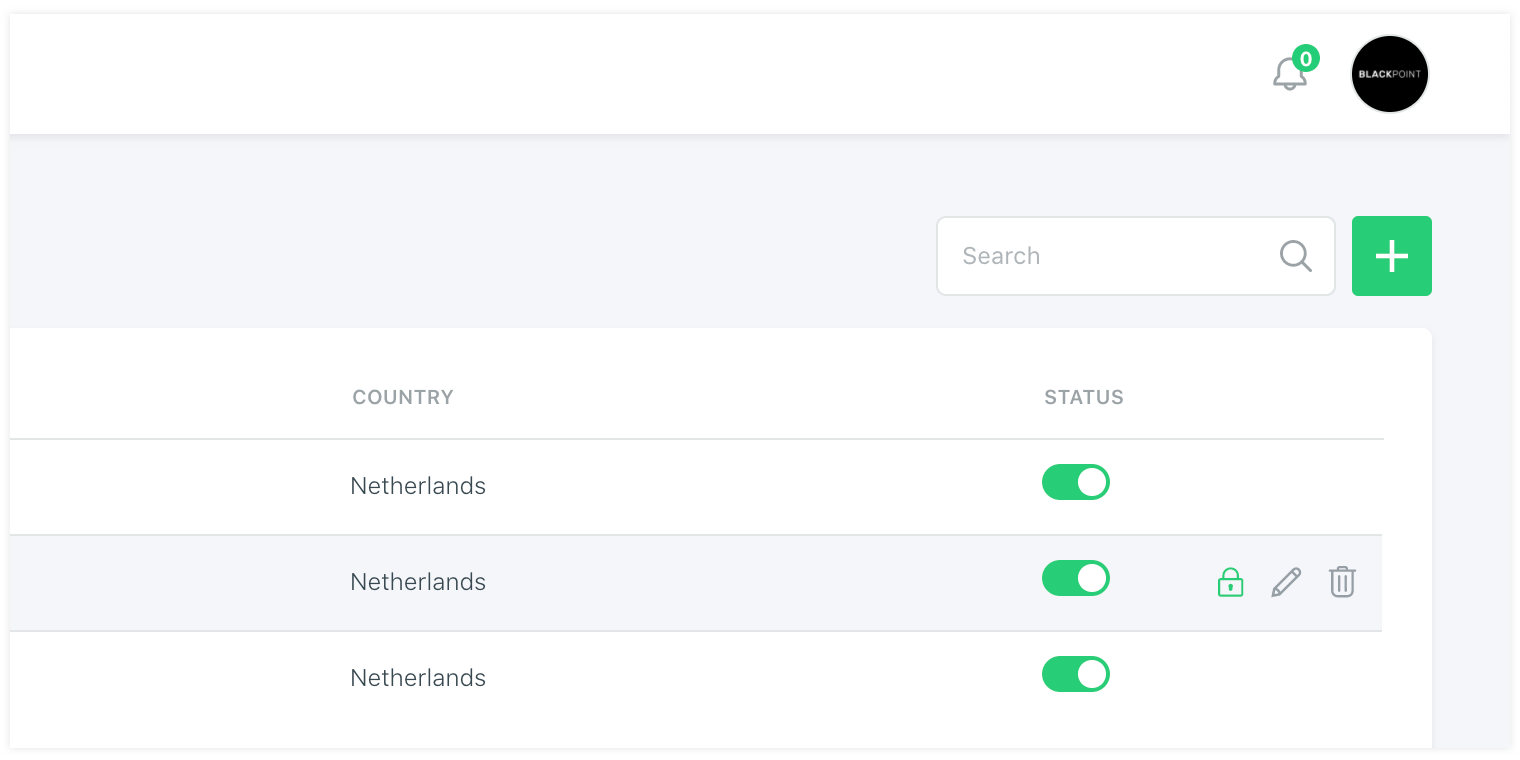Open the notifications bell
Screen dimensions: 1520x760
pyautogui.click(x=1289, y=75)
